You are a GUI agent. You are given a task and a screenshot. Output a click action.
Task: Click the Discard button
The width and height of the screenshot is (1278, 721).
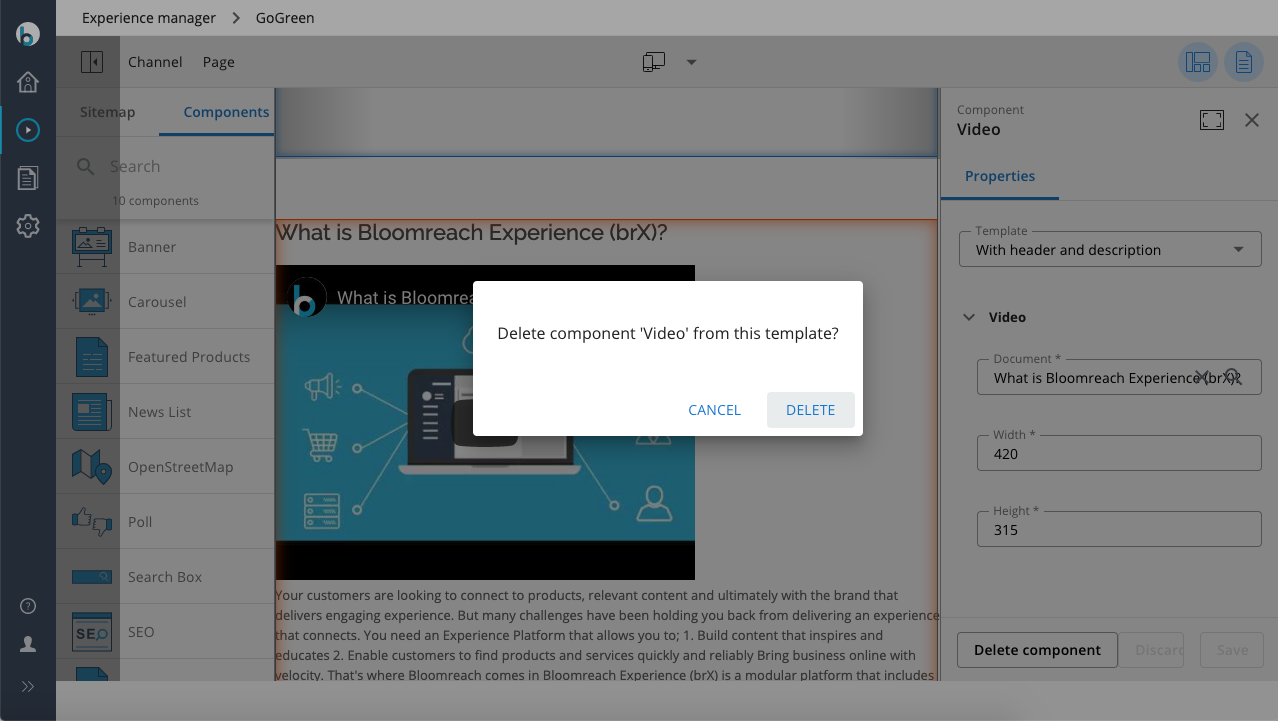1151,650
